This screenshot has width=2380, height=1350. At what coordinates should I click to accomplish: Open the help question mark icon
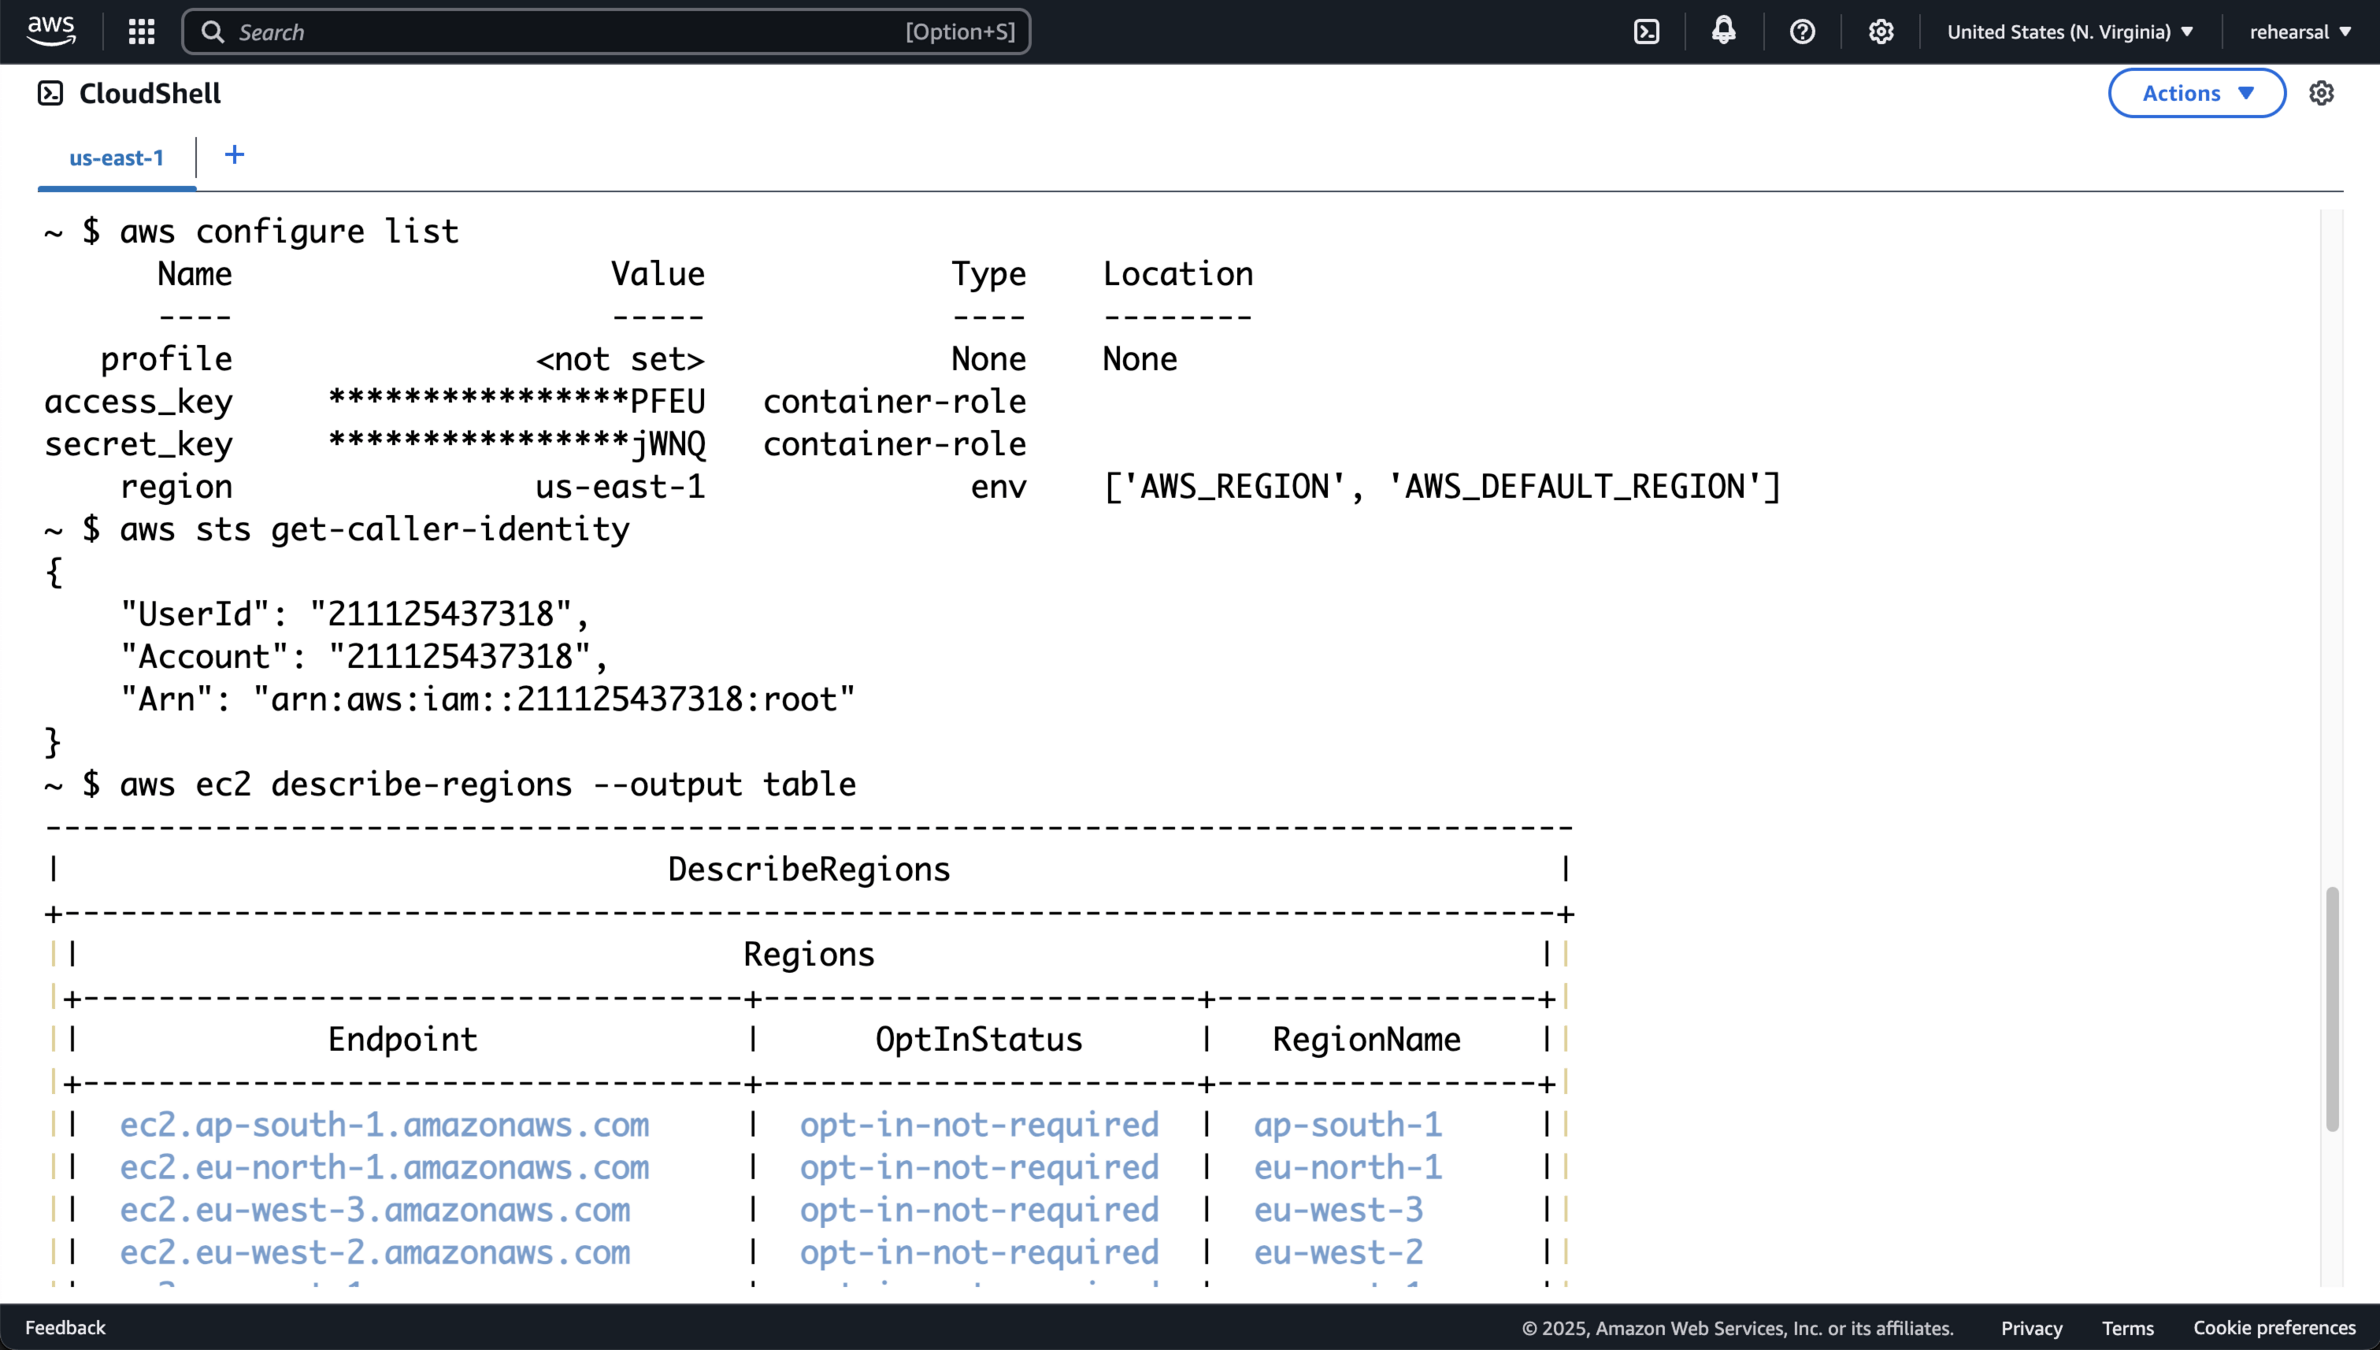coord(1802,32)
